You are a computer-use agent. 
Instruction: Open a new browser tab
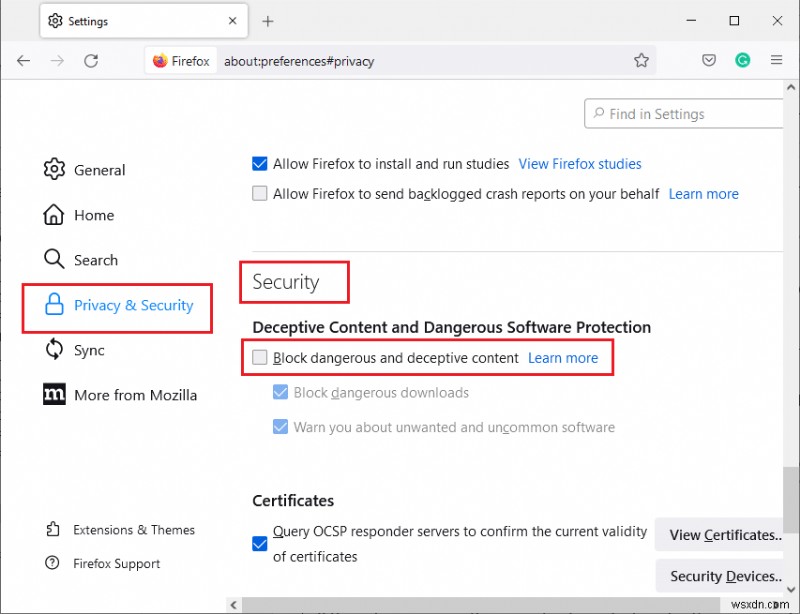pyautogui.click(x=268, y=20)
